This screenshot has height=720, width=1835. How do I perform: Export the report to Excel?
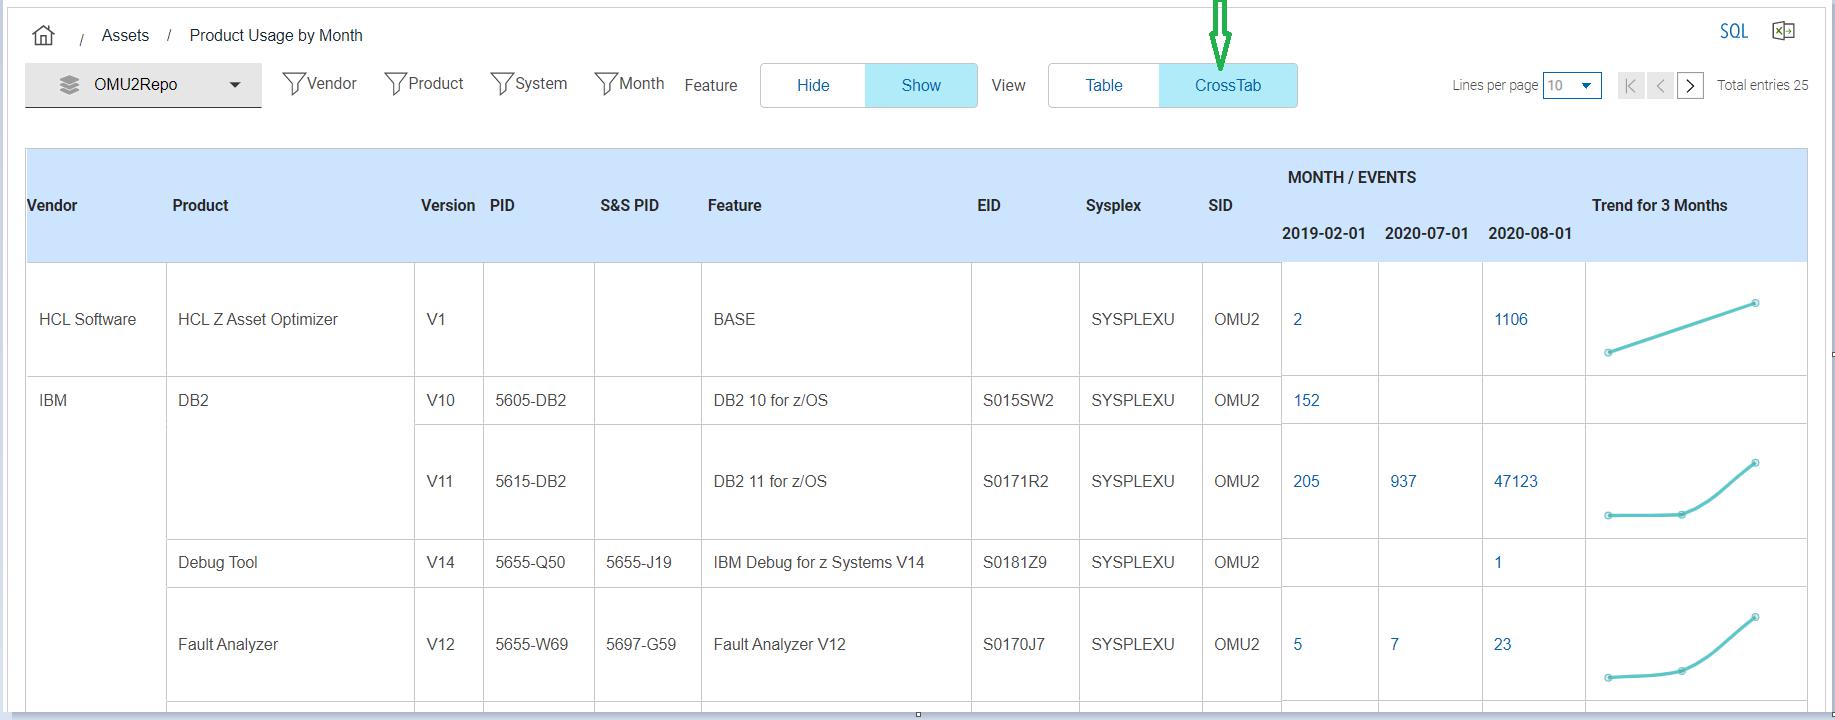(x=1783, y=31)
